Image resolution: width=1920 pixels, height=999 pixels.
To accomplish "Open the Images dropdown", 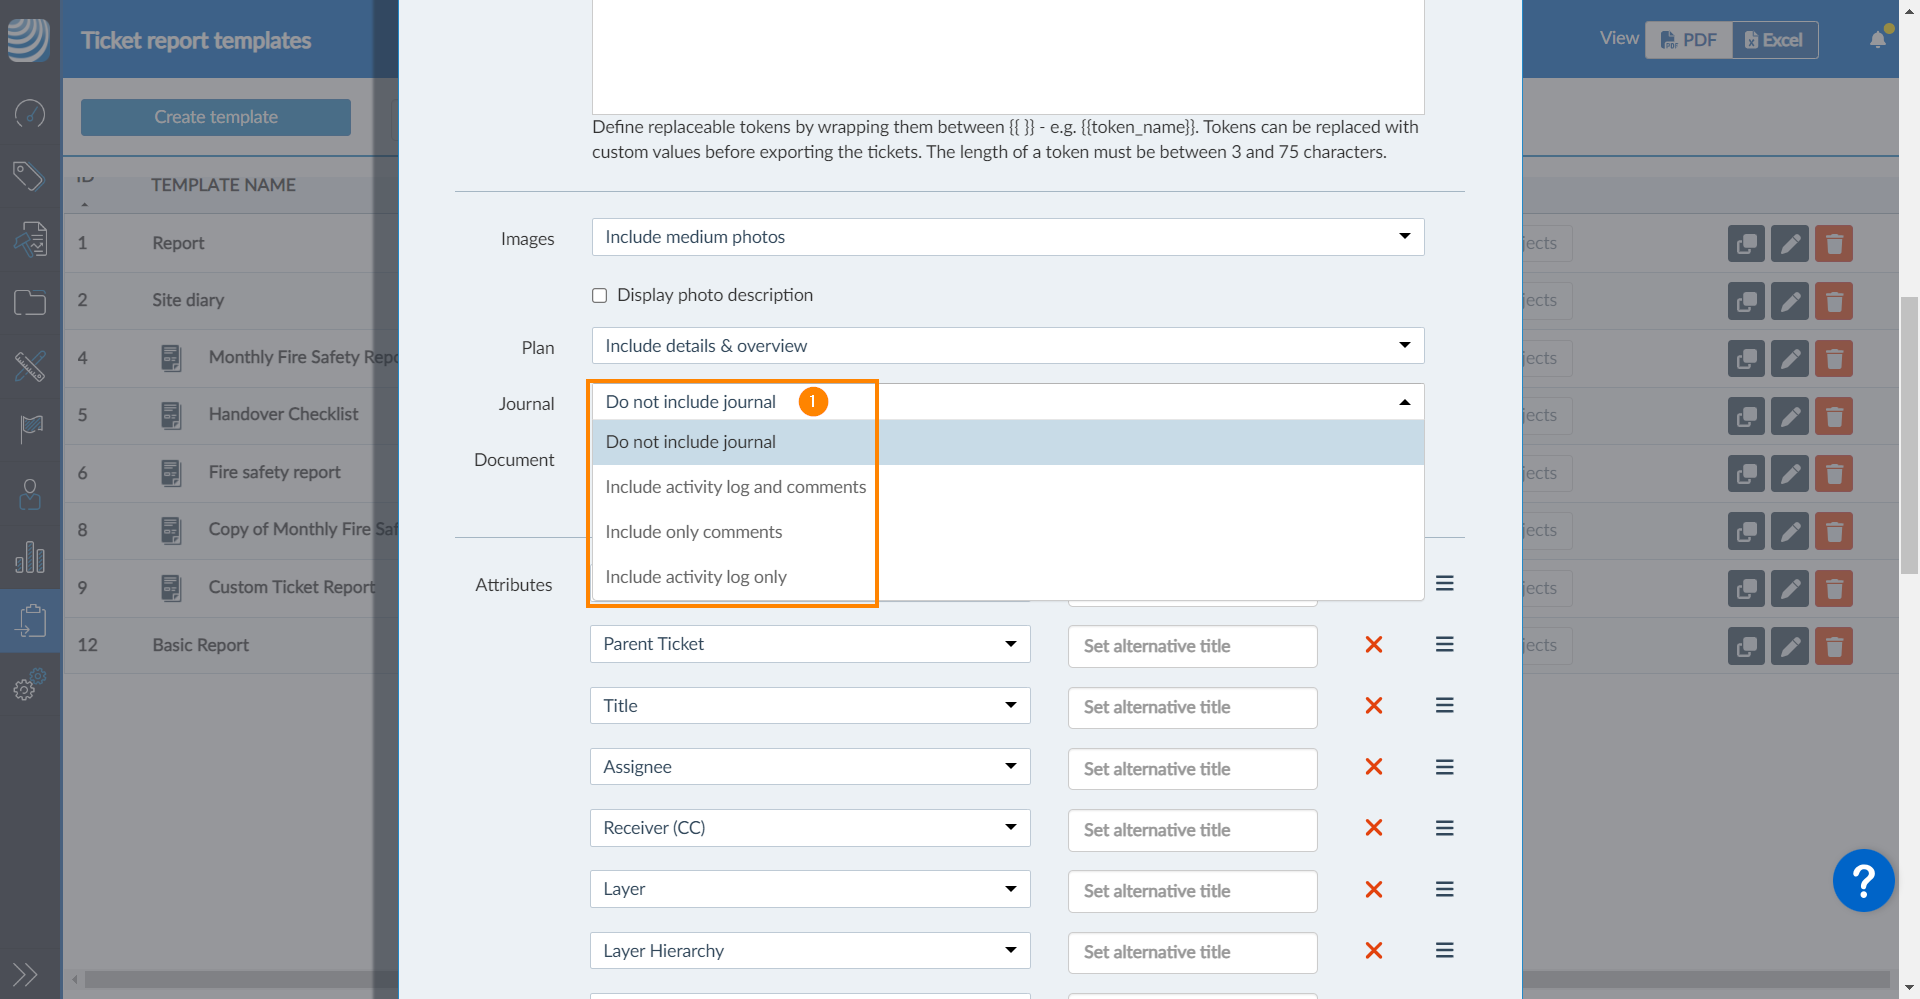I will click(1007, 237).
